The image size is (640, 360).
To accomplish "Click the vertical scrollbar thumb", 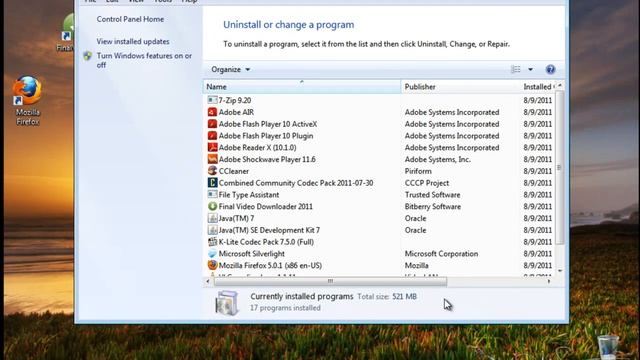I will point(560,167).
